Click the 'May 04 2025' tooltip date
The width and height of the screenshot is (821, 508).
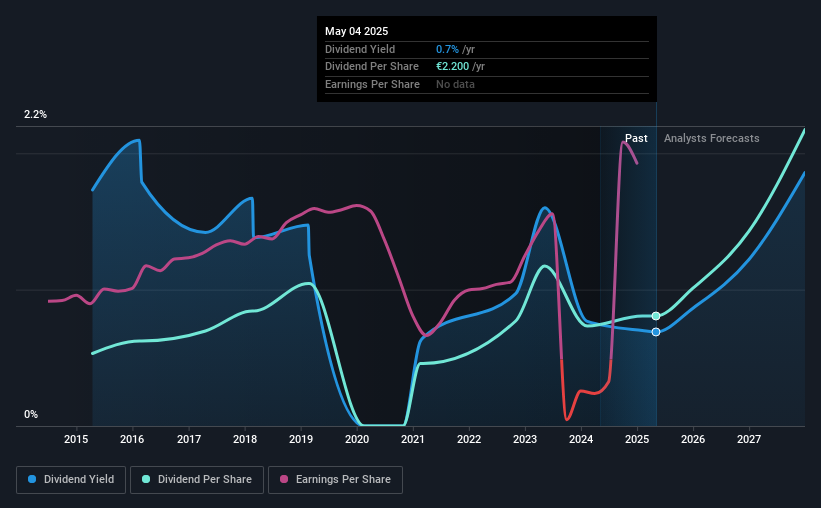pos(357,31)
